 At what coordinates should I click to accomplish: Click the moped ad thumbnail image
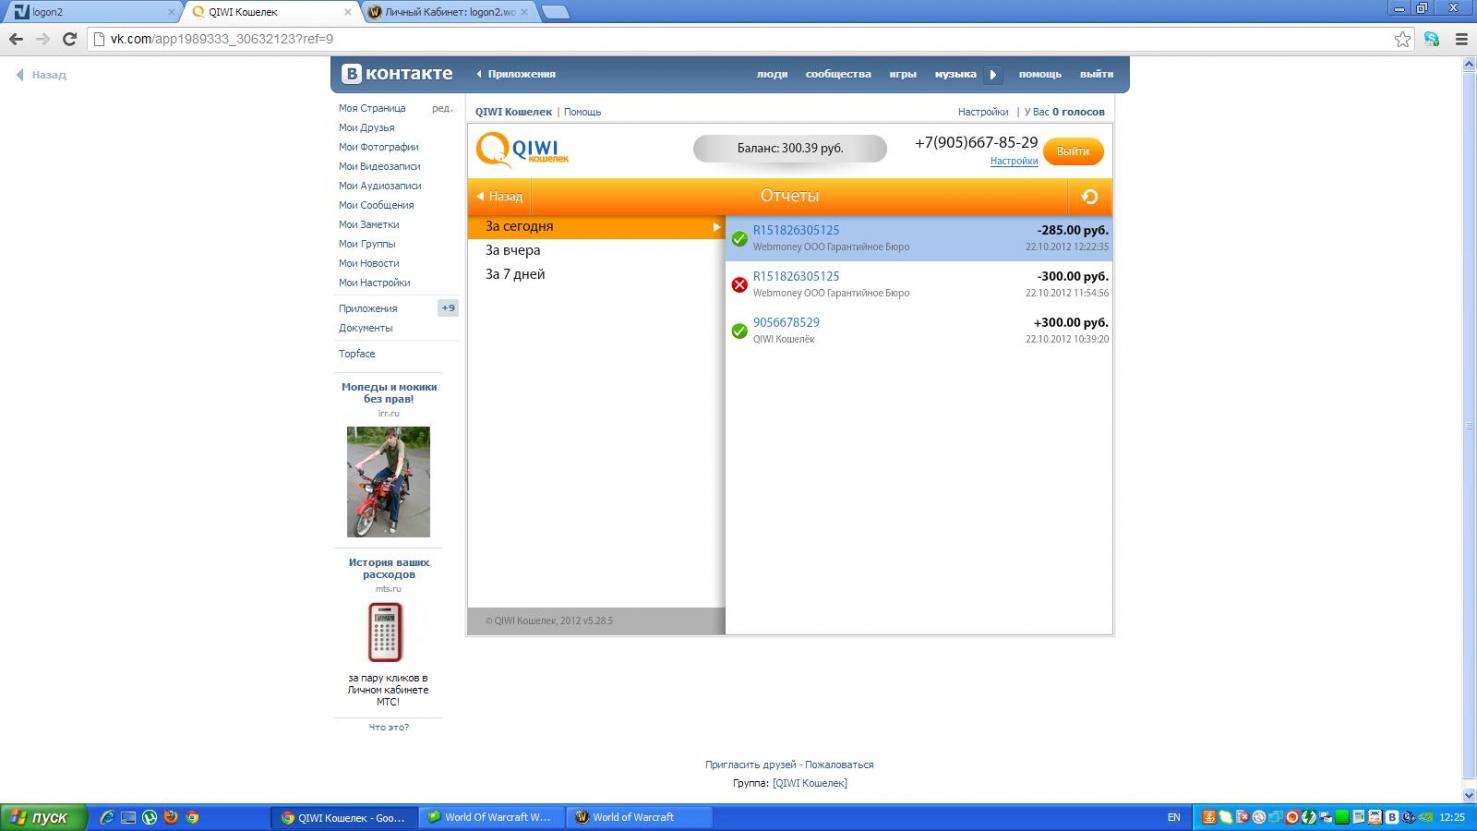388,482
